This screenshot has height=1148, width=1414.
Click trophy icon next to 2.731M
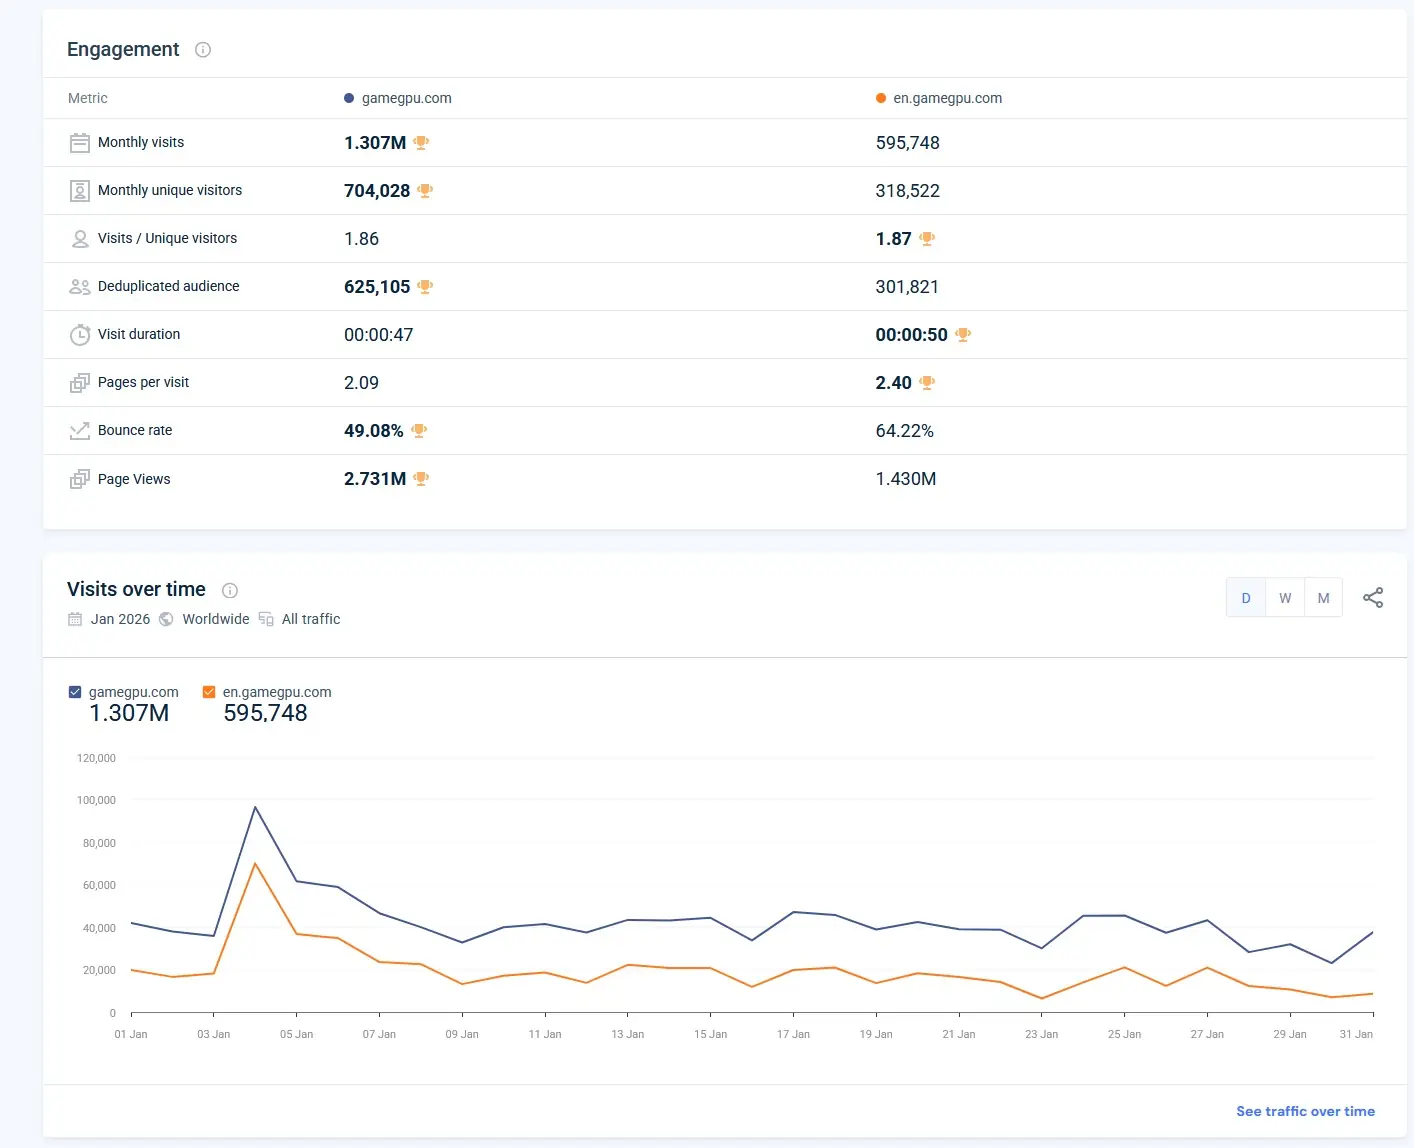coord(422,479)
